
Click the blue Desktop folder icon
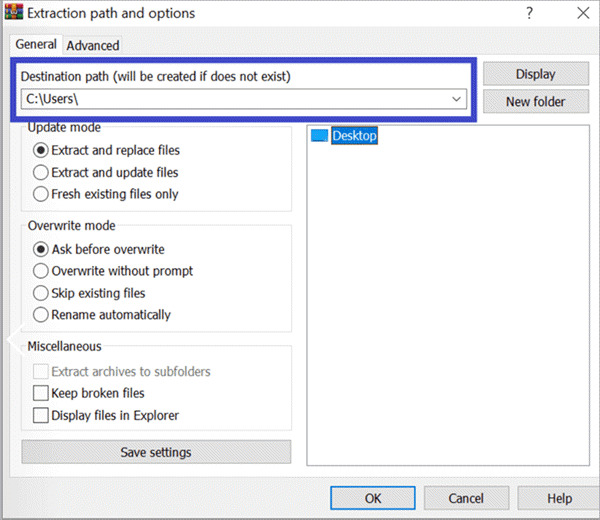point(320,136)
